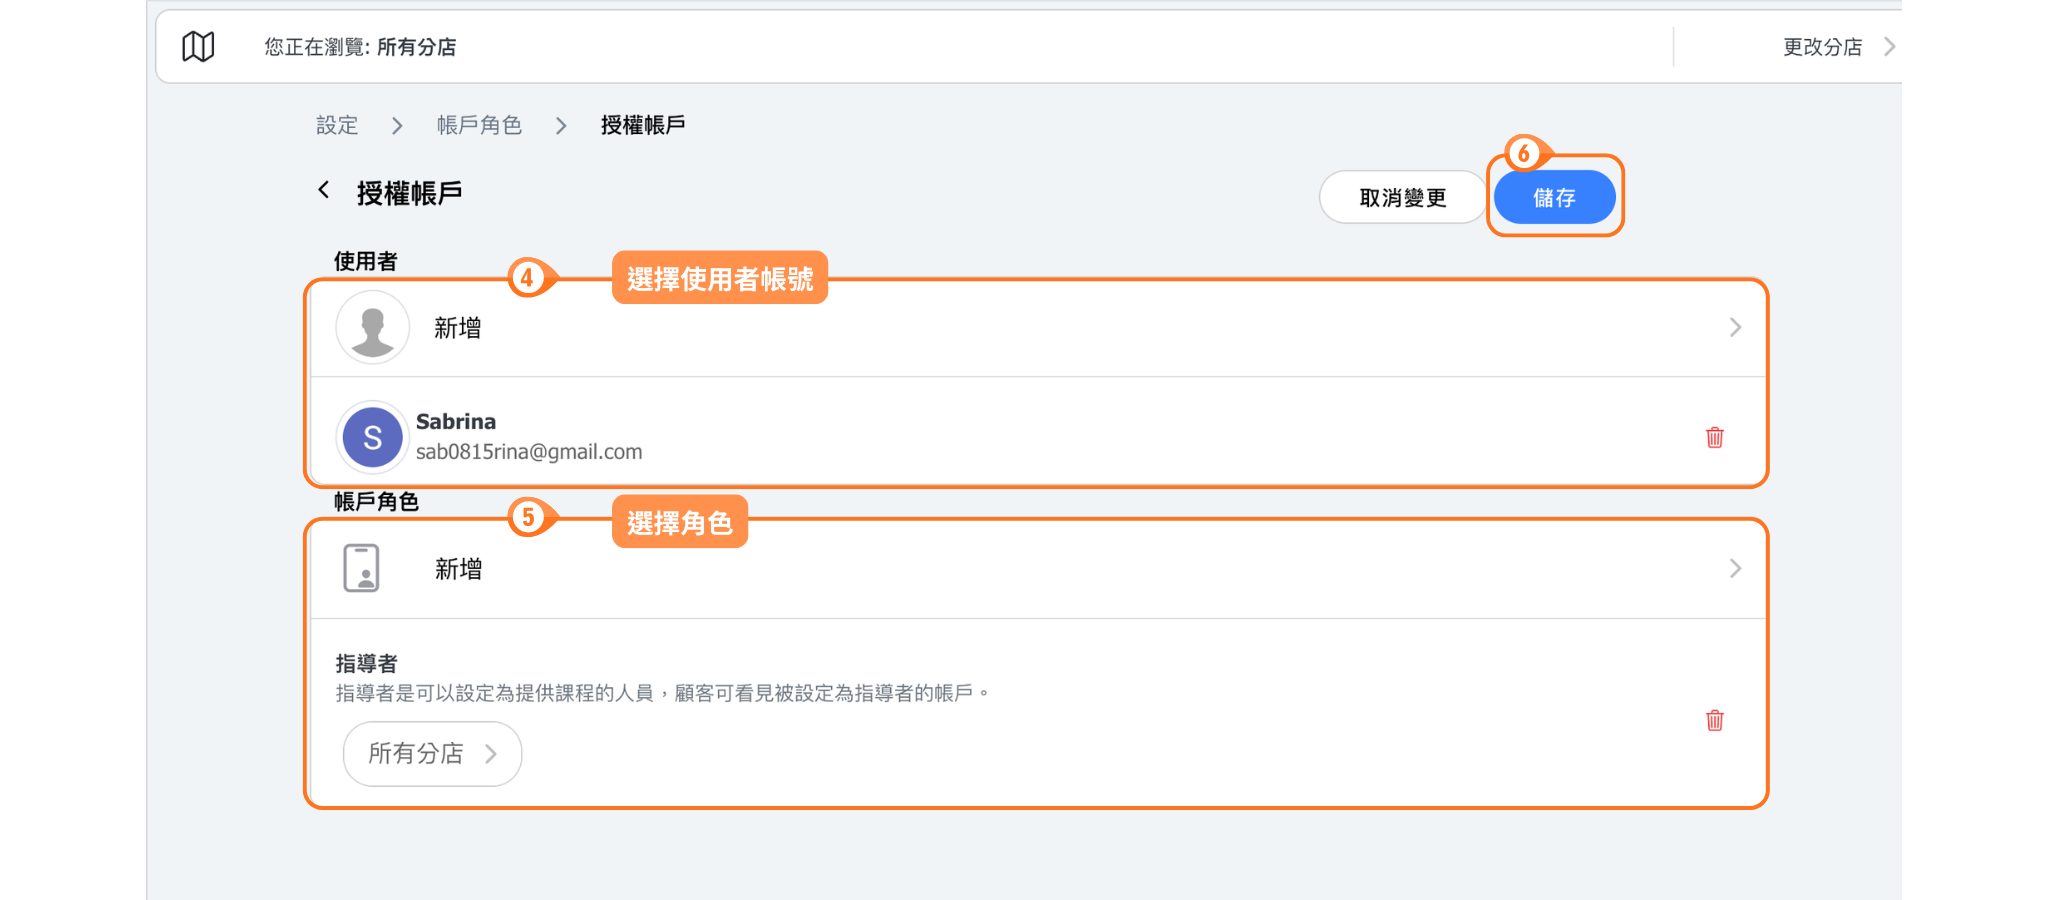Screen dimensions: 2048x900
Task: Click the gray default user avatar
Action: [x=372, y=328]
